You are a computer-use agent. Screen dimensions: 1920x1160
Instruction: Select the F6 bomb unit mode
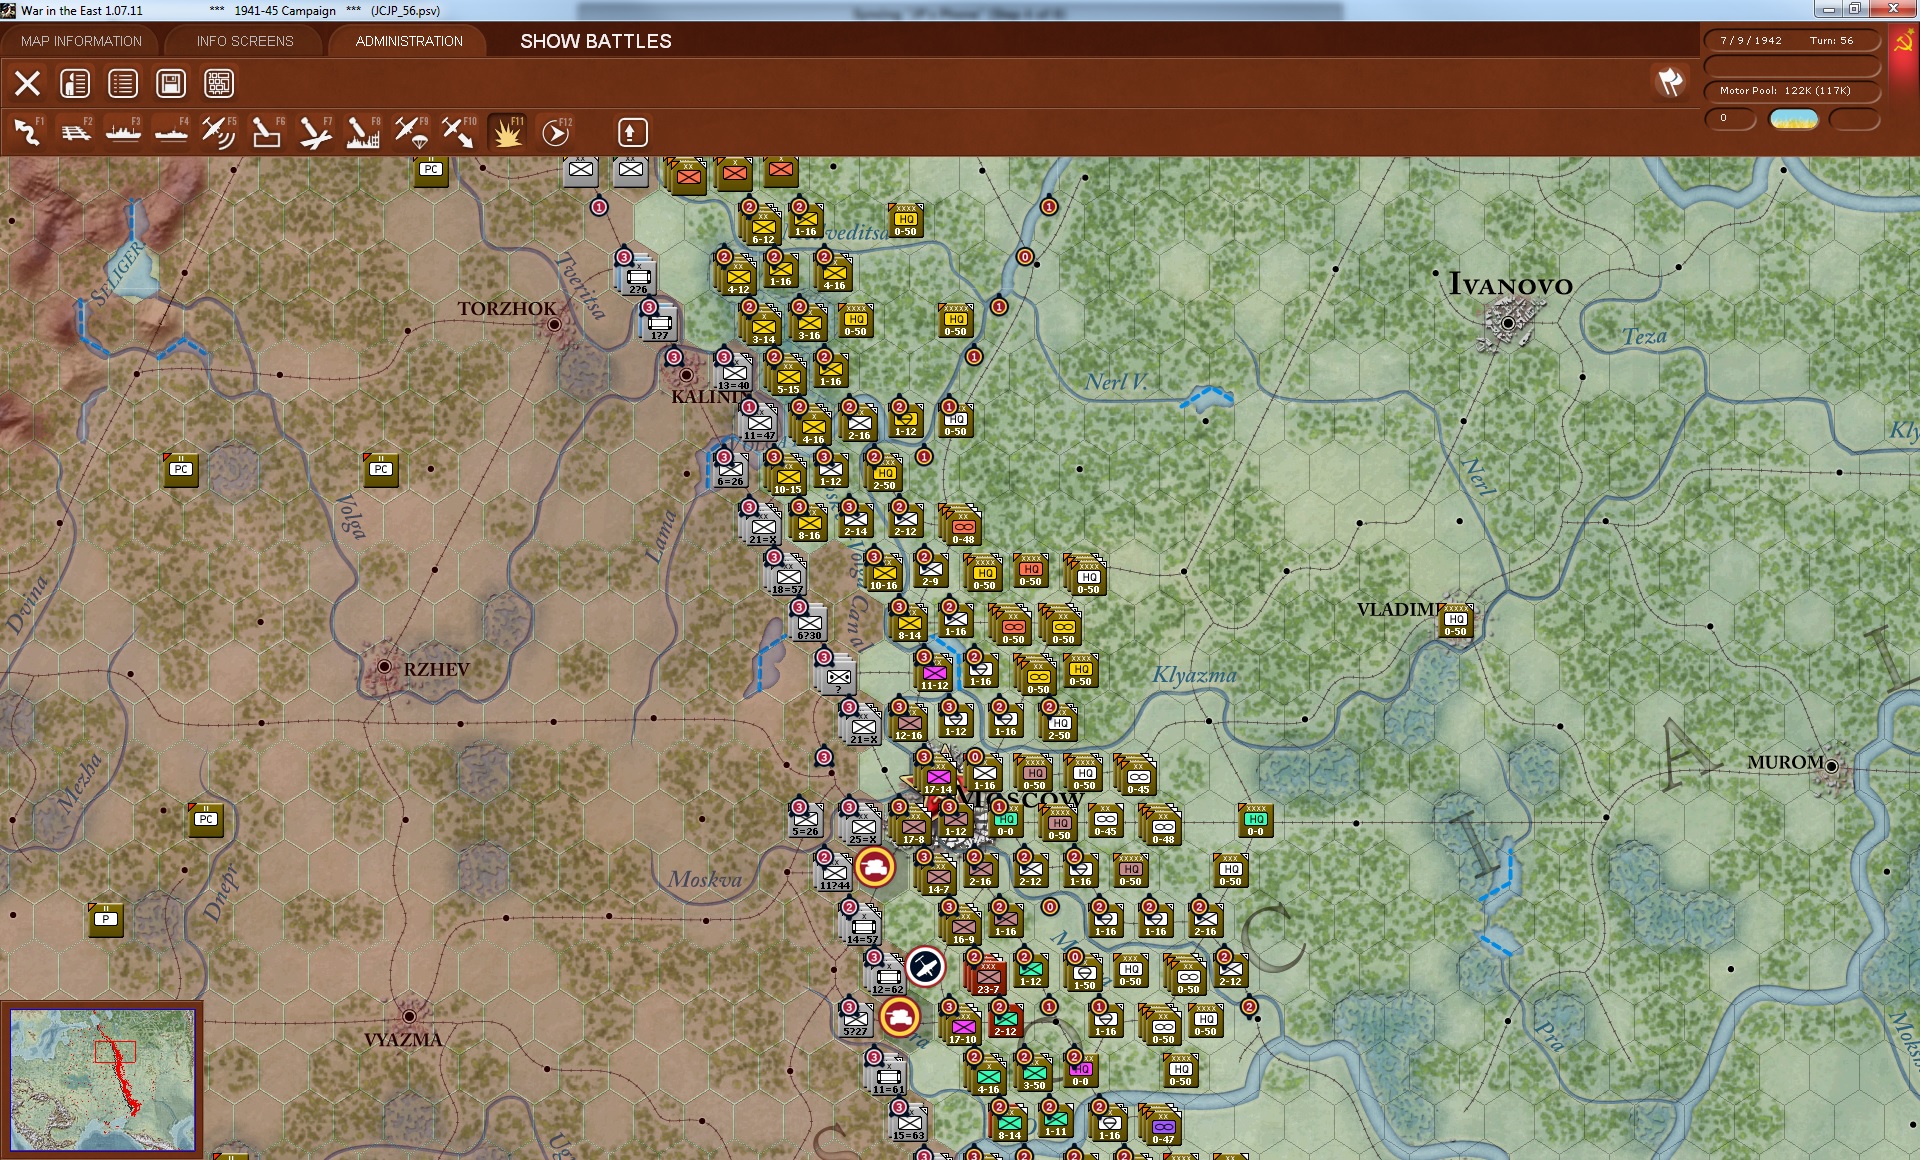coord(267,132)
